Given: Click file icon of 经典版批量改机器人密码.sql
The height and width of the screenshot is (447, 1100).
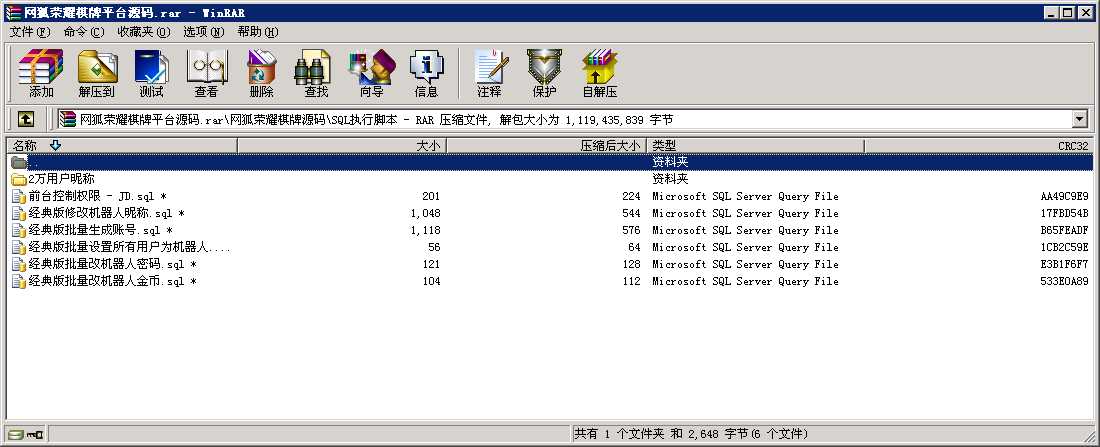Looking at the screenshot, I should pos(19,264).
